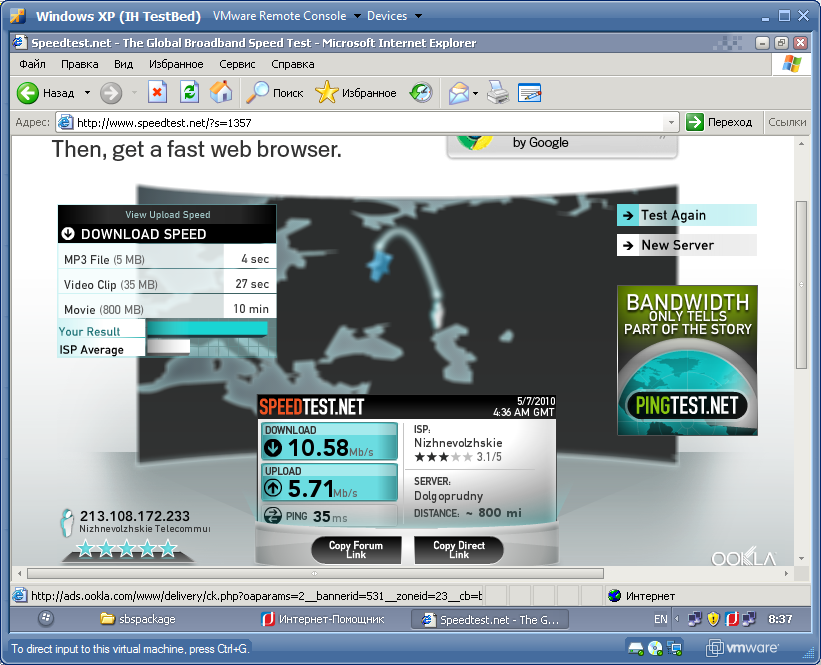Click the Back (Назад) arrow icon

28,93
